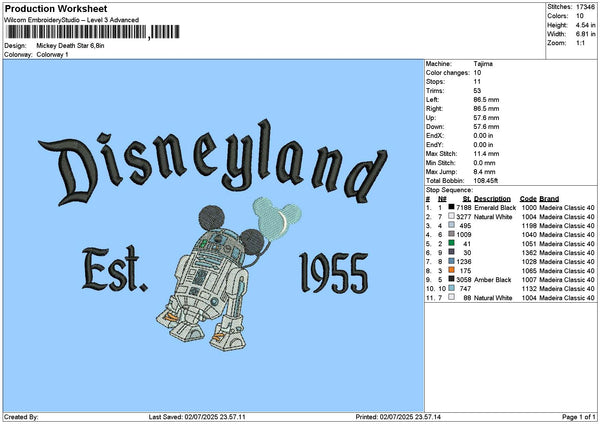Screen dimensions: 600x424
Task: Click the 'Color changes:' label
Action: [x=448, y=73]
